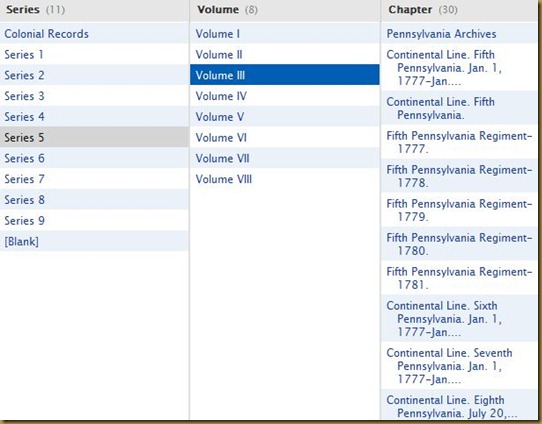The width and height of the screenshot is (542, 424).
Task: Select Series 1
Action: coord(94,54)
